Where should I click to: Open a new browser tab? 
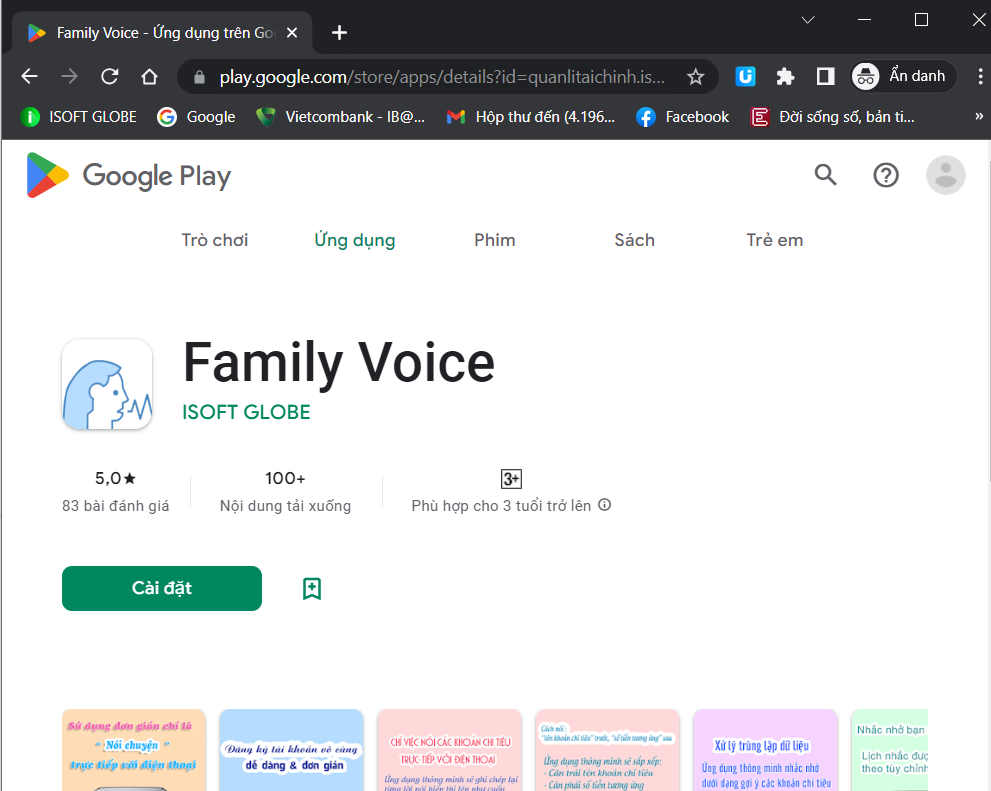click(339, 32)
